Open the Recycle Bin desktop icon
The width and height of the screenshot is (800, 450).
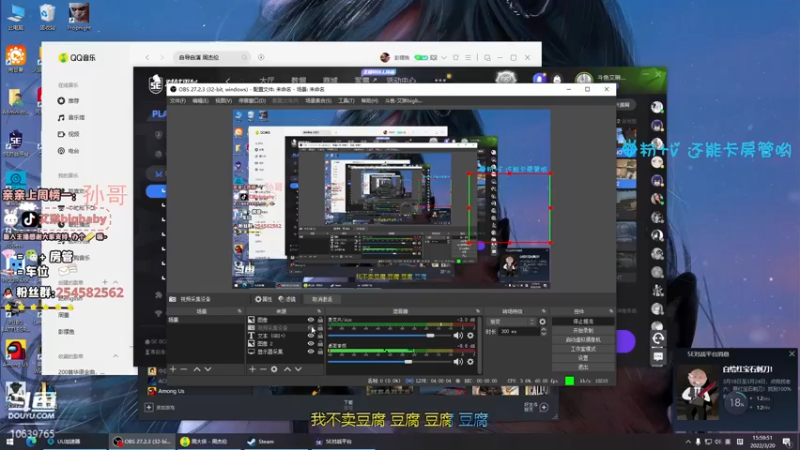point(47,16)
